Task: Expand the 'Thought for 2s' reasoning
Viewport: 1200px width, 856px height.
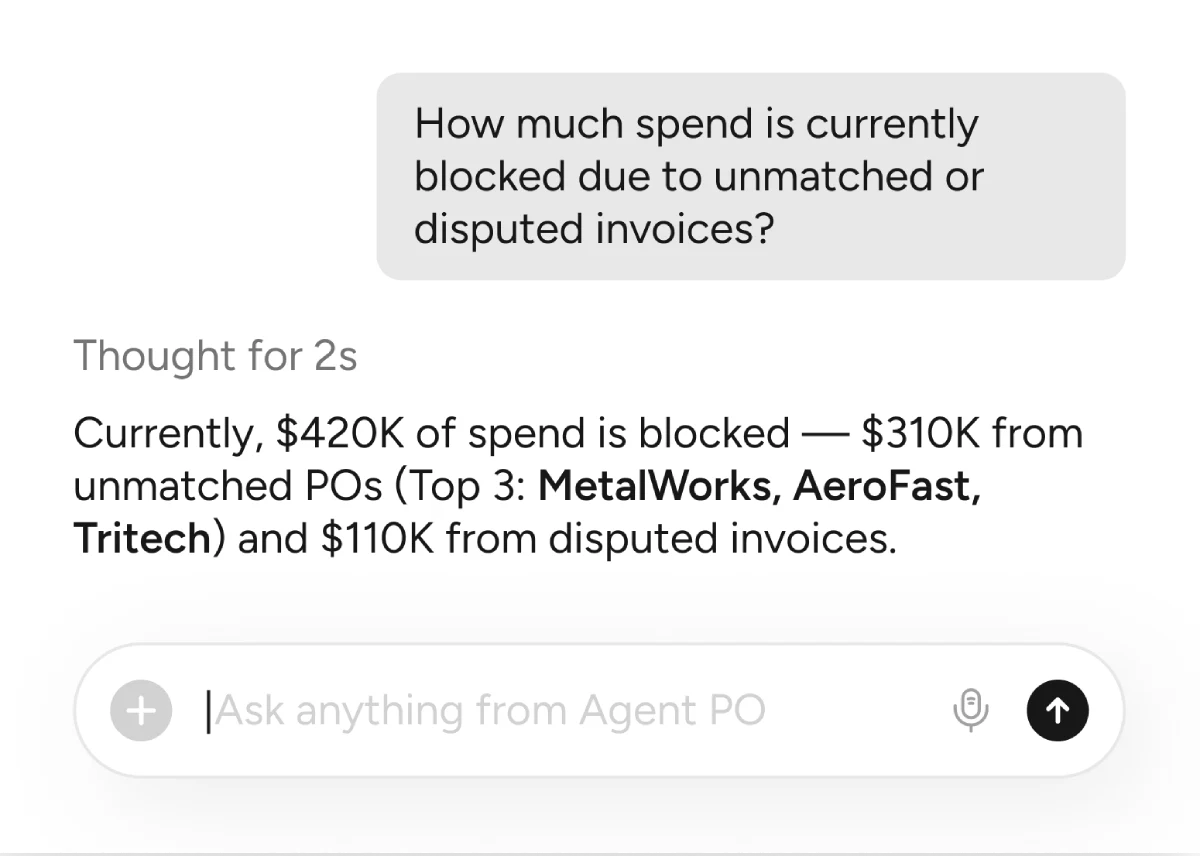Action: (215, 356)
